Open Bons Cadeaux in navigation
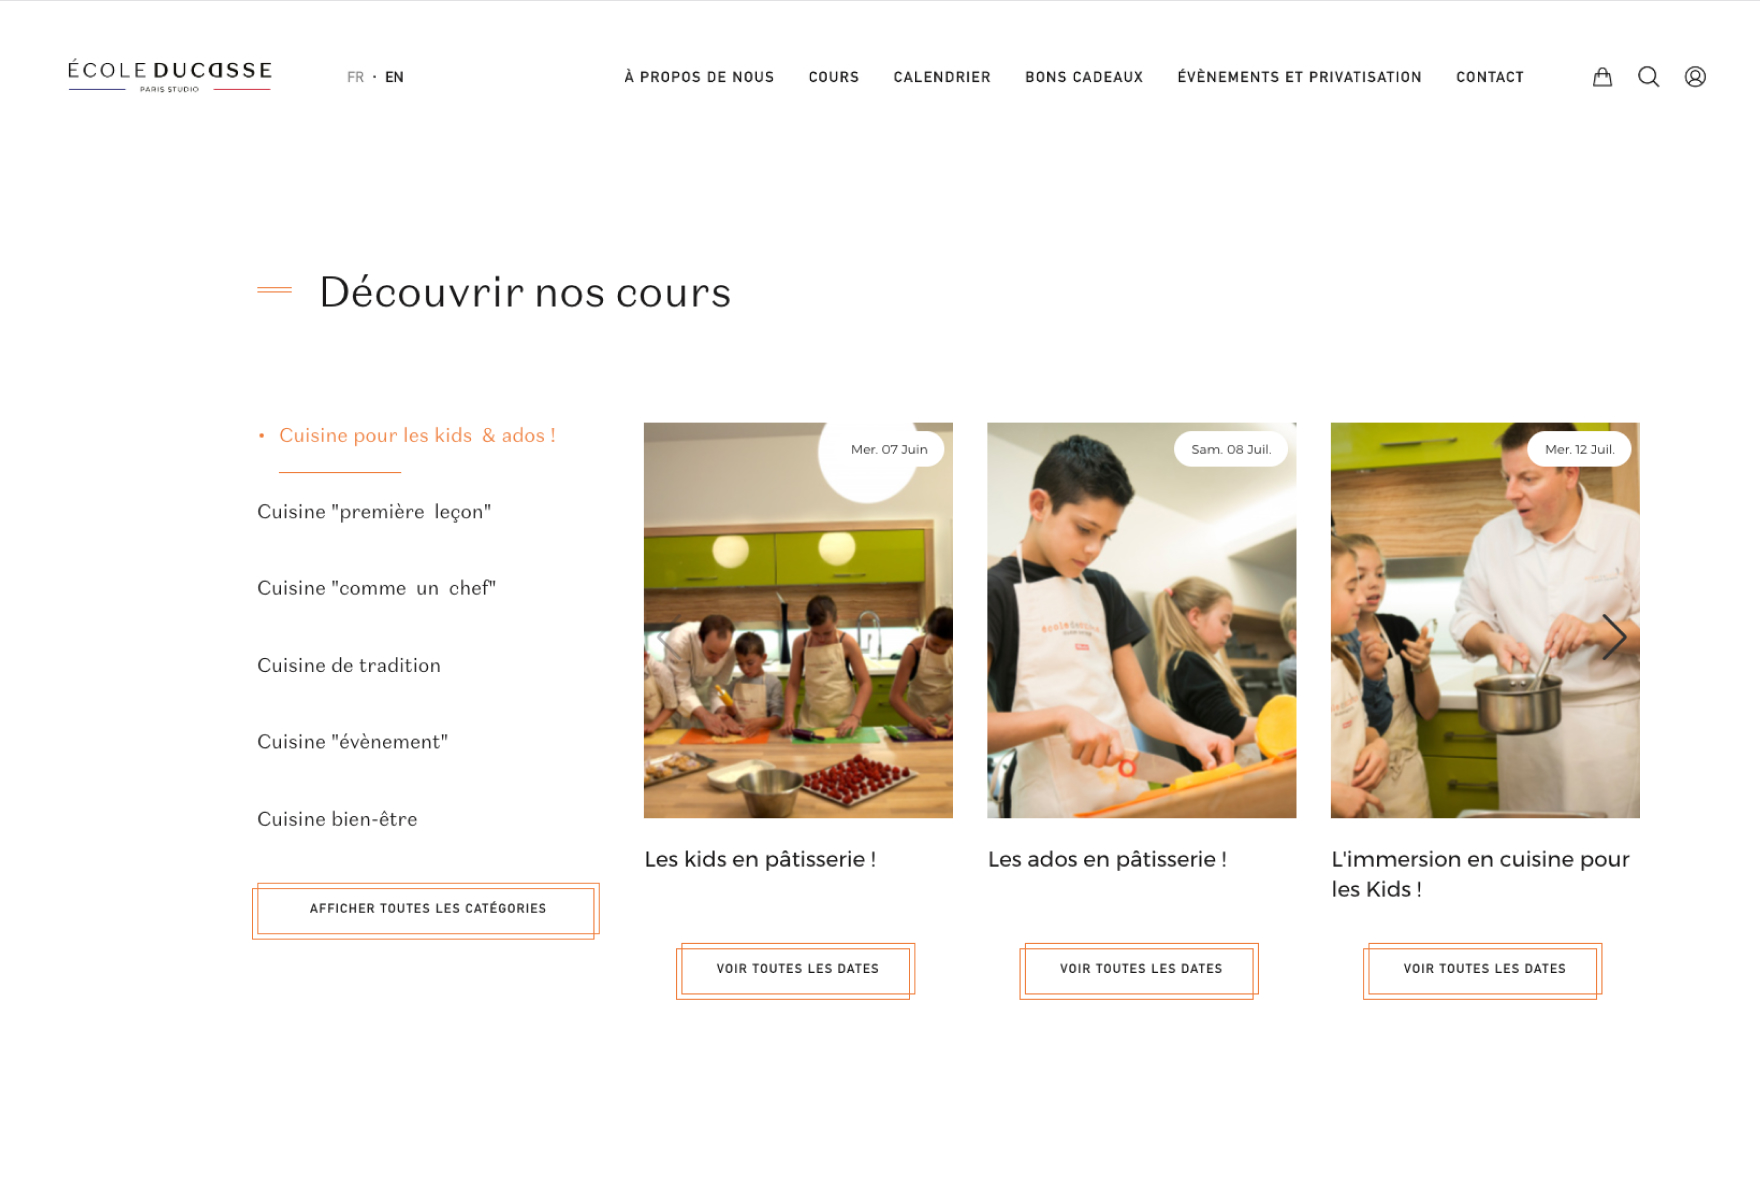 [x=1084, y=77]
